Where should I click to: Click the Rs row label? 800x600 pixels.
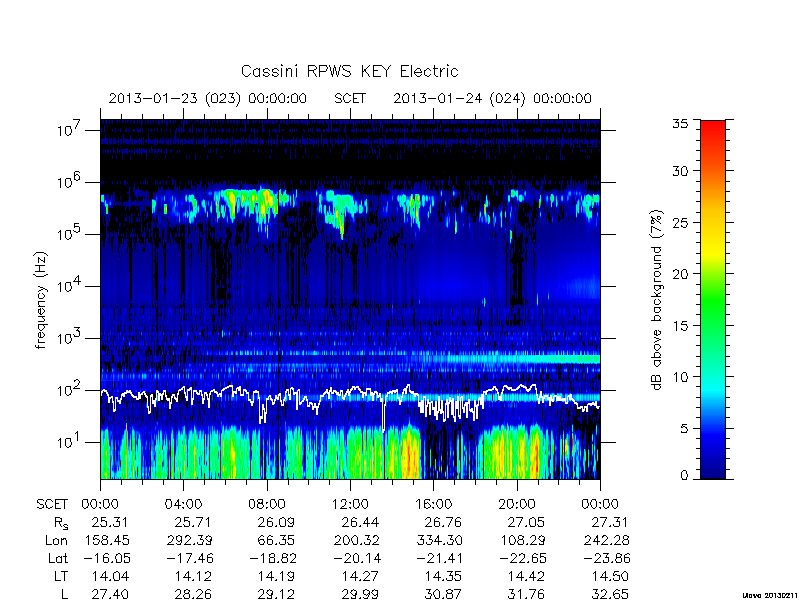click(x=61, y=523)
